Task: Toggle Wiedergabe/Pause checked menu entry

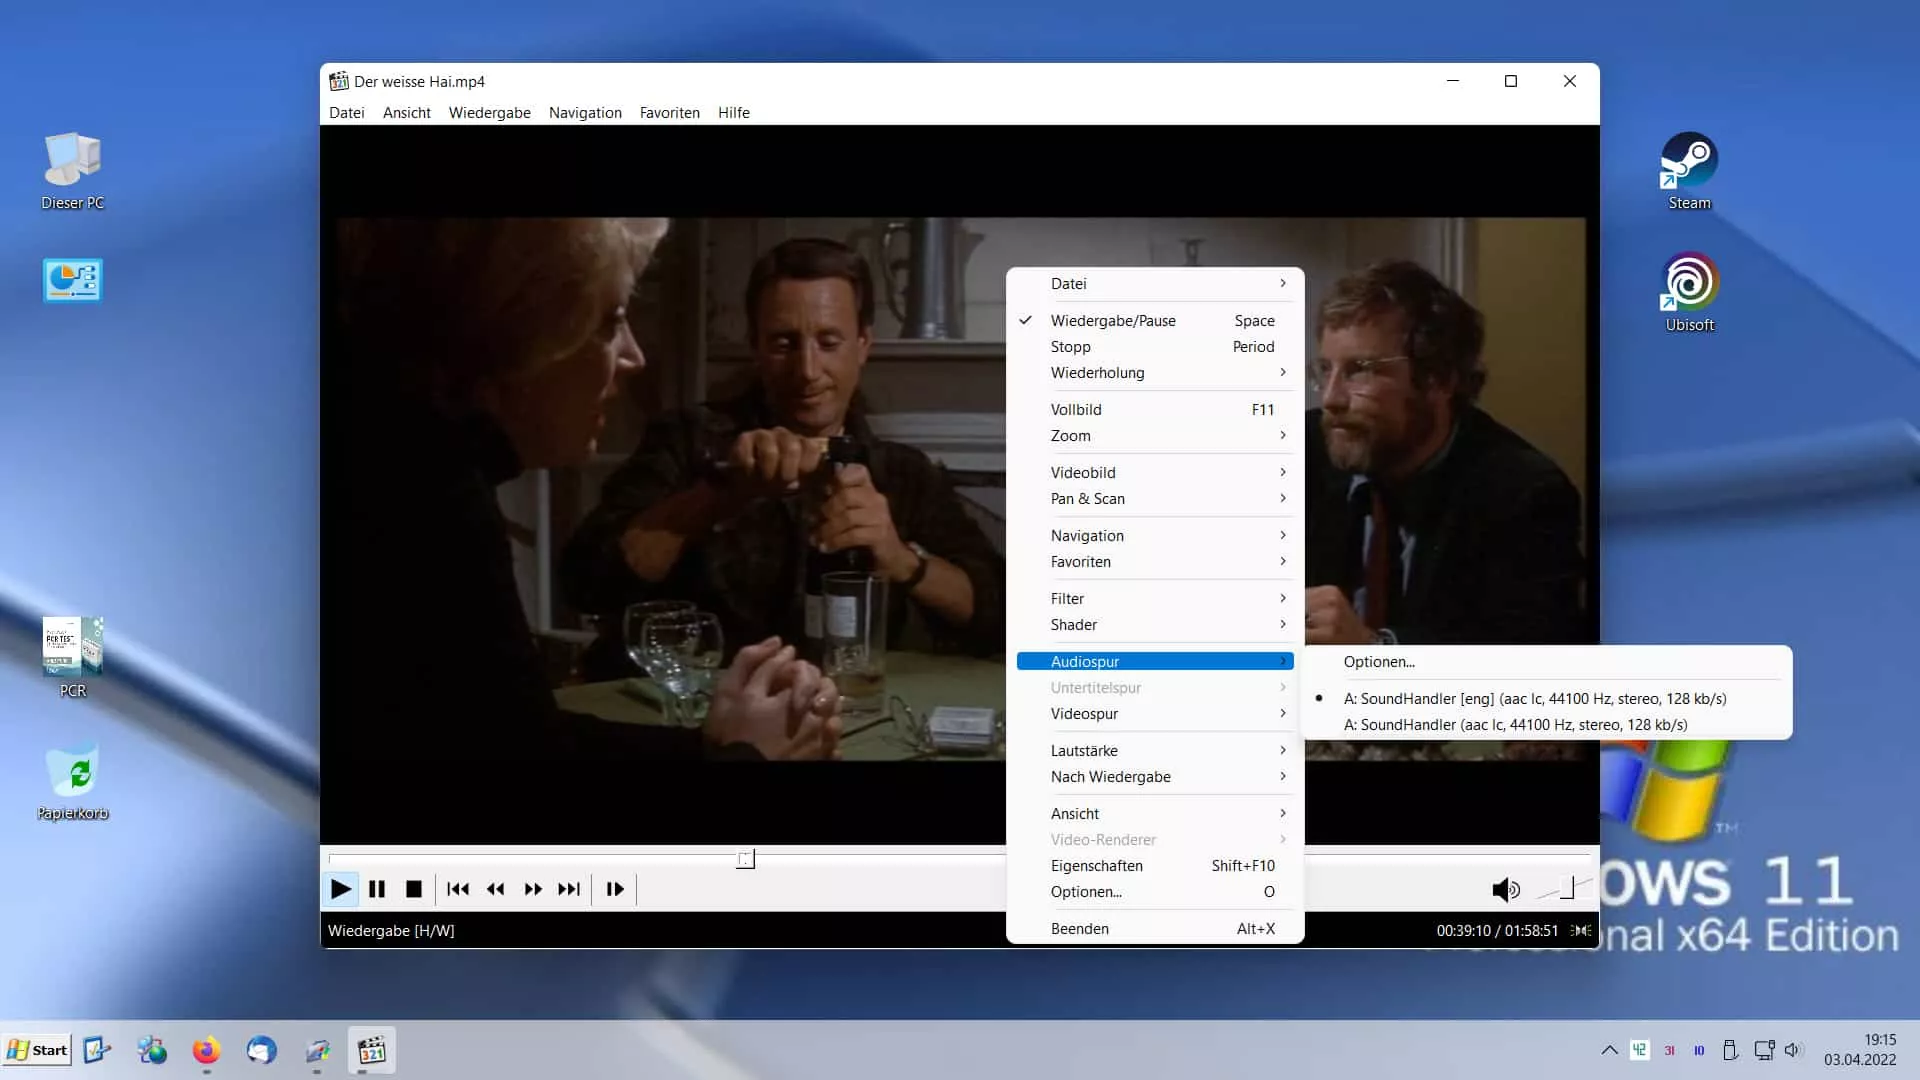Action: (x=1155, y=321)
